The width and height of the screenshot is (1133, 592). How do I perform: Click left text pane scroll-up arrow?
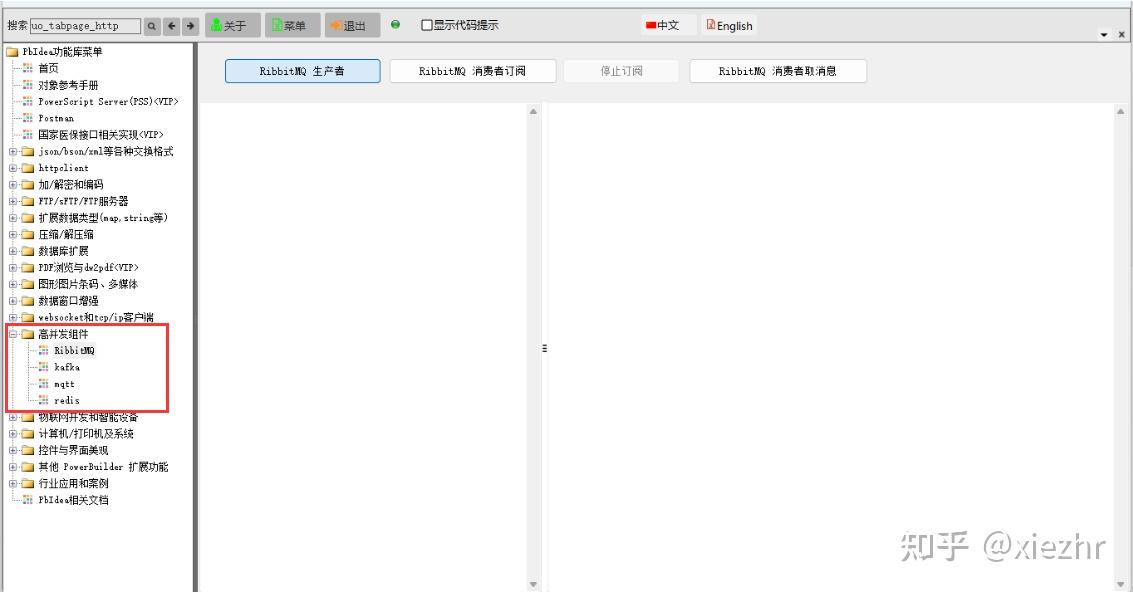click(x=533, y=111)
